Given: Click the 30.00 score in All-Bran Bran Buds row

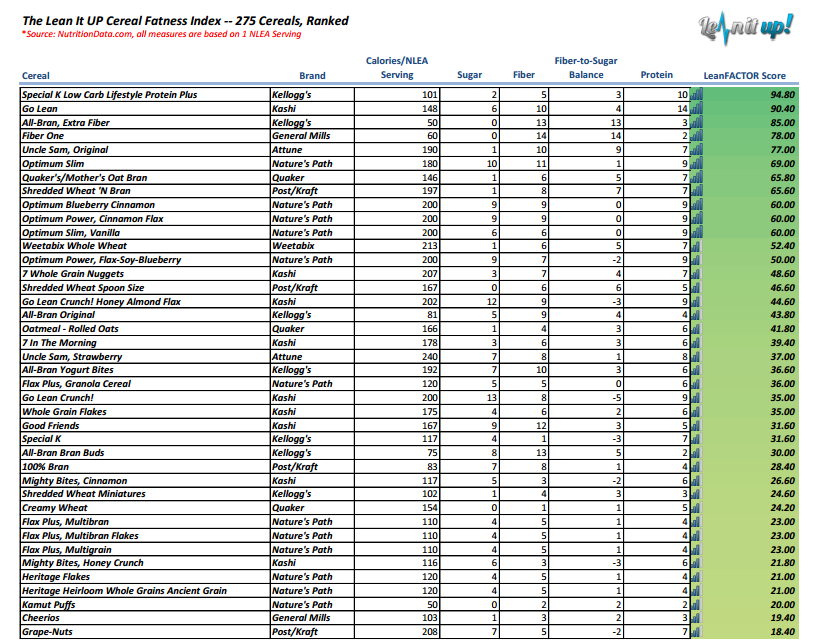Looking at the screenshot, I should [783, 453].
